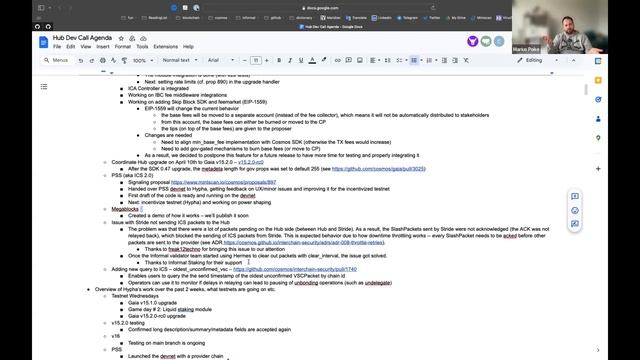
Task: Open Google Keep side panel
Action: (x=598, y=80)
